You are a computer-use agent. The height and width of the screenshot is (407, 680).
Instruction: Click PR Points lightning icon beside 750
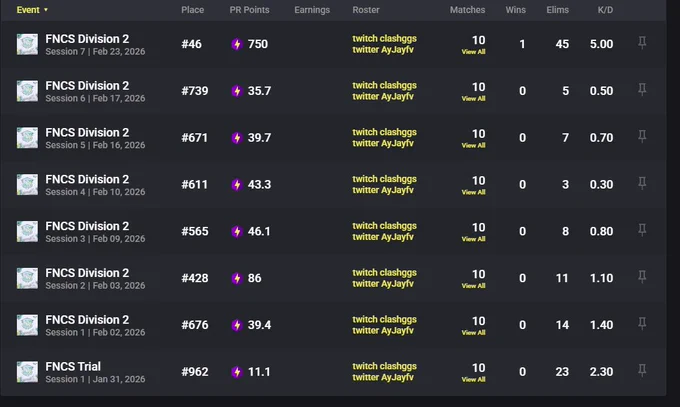tap(236, 44)
